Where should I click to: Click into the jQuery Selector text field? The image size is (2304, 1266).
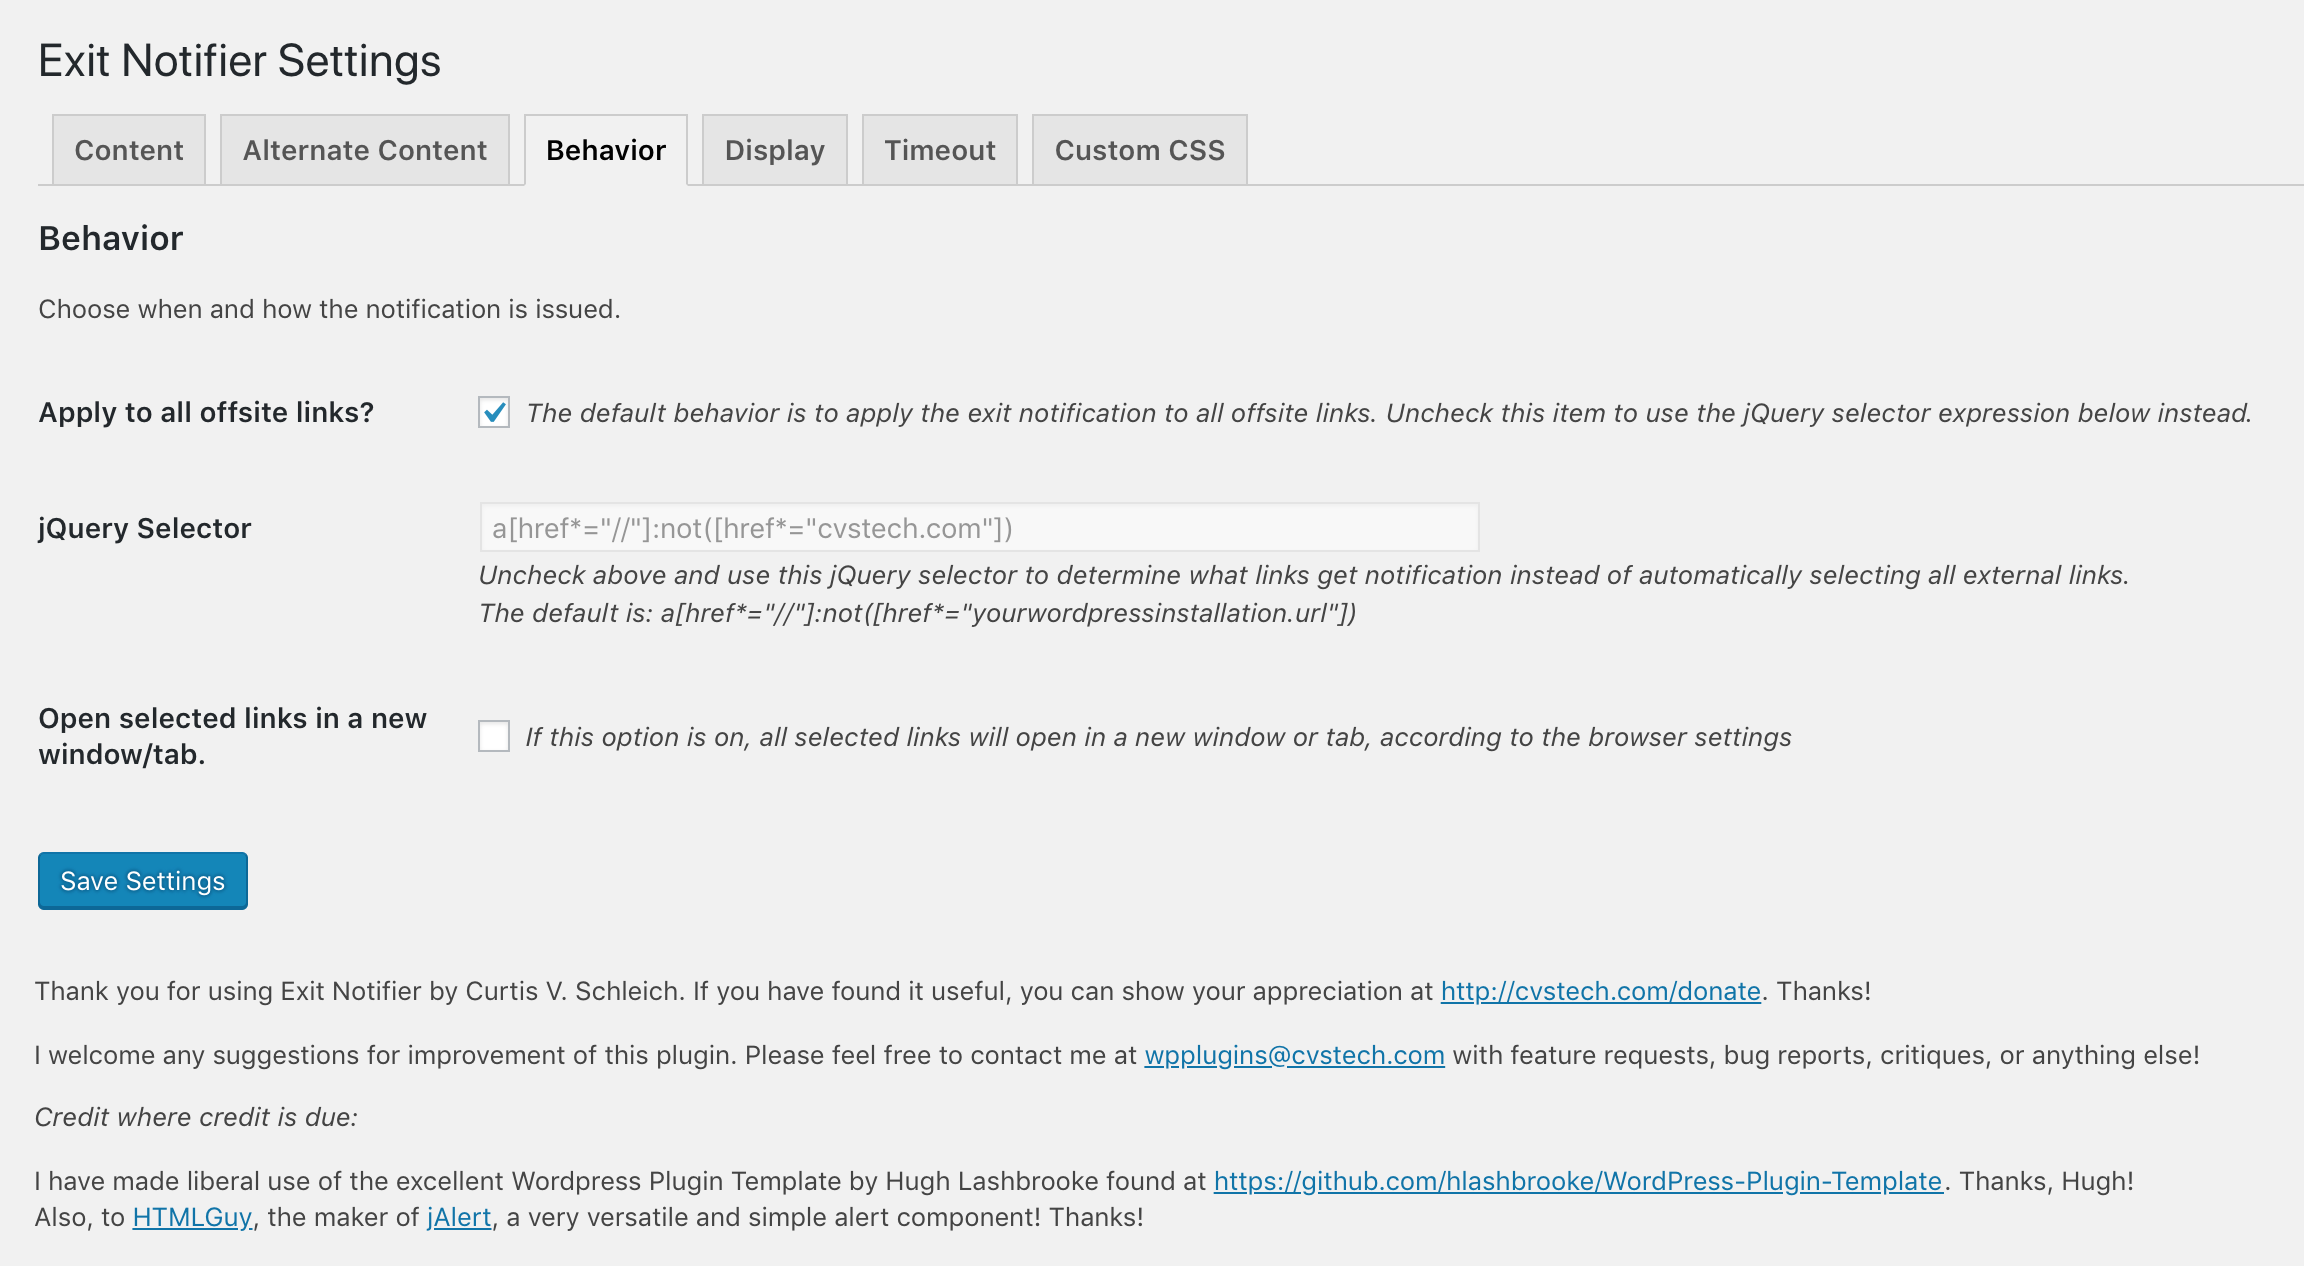(x=979, y=527)
